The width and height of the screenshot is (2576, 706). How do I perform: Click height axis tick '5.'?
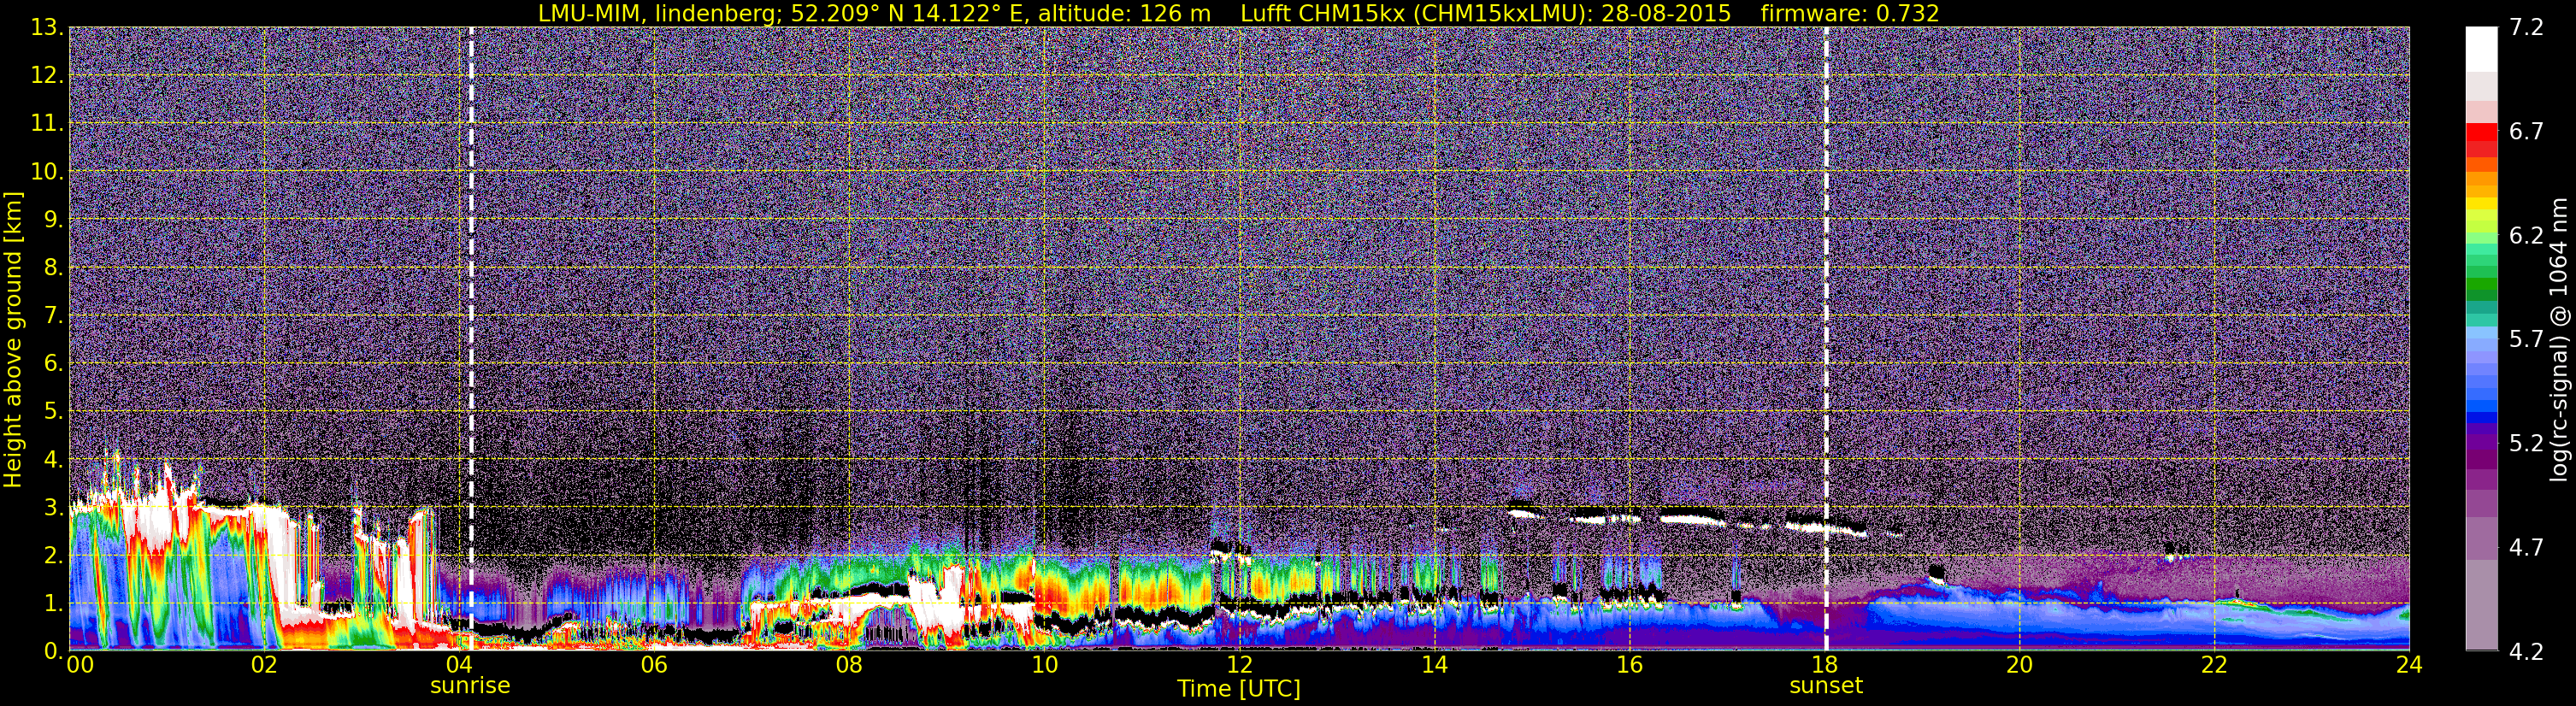point(53,412)
